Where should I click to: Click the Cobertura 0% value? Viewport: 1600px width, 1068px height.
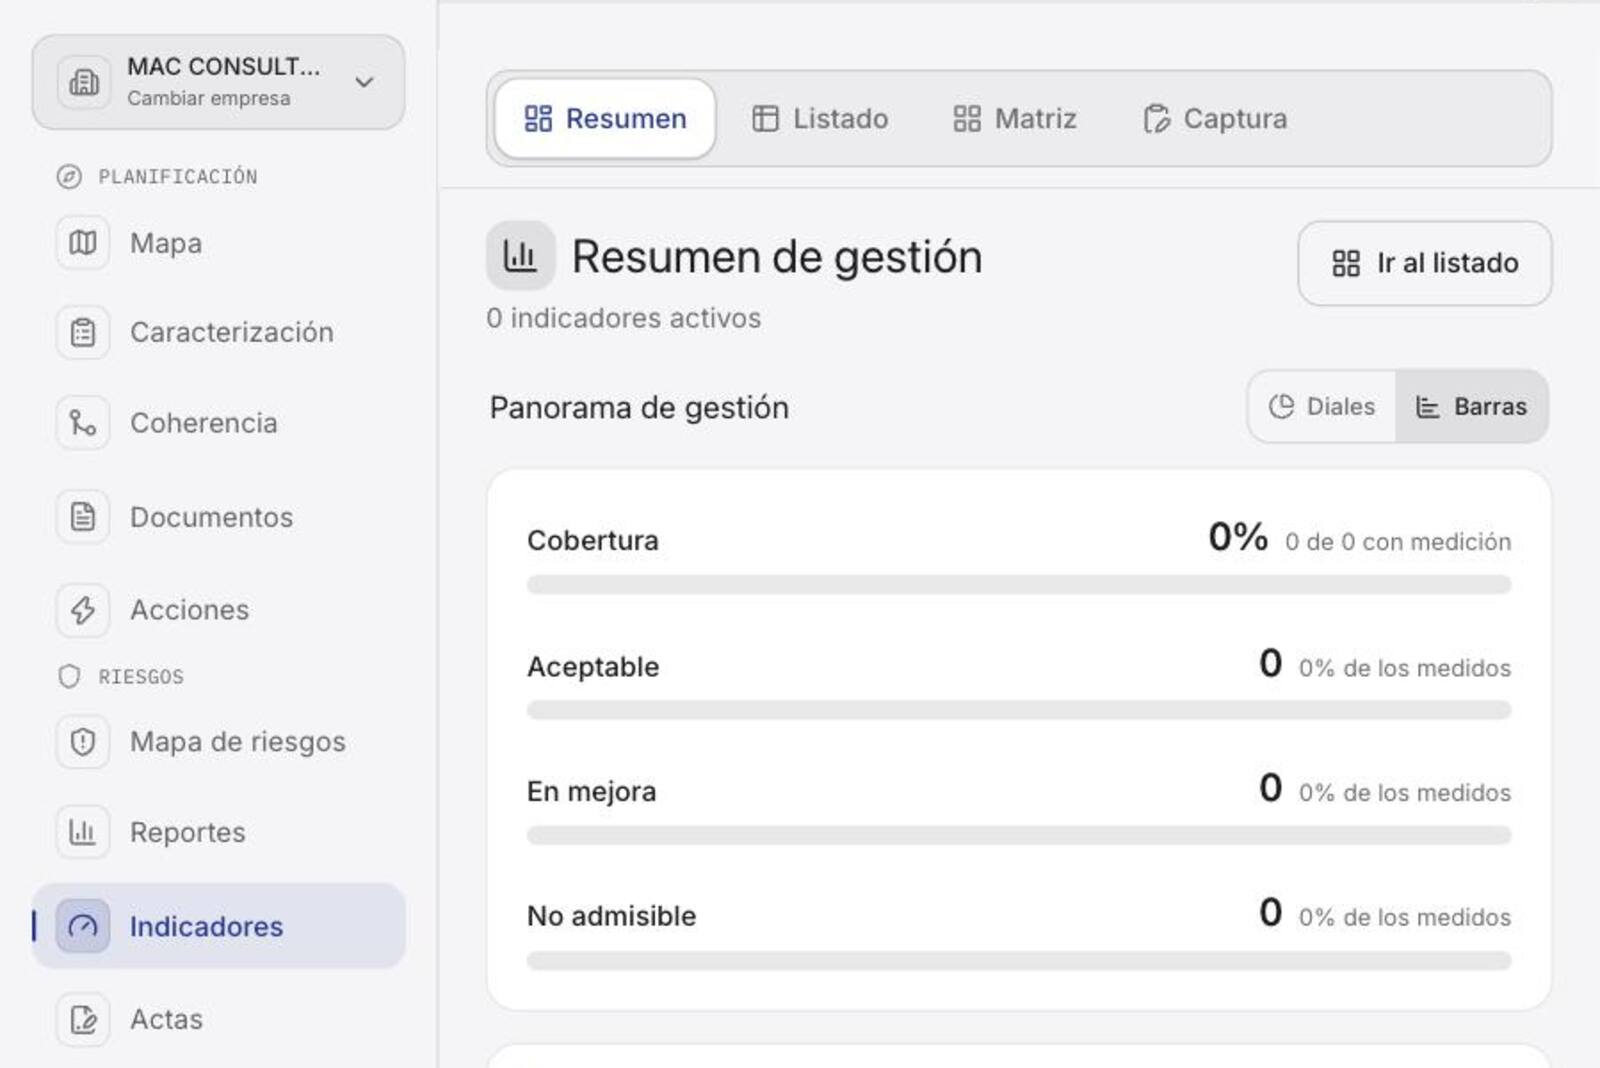[x=1238, y=537]
